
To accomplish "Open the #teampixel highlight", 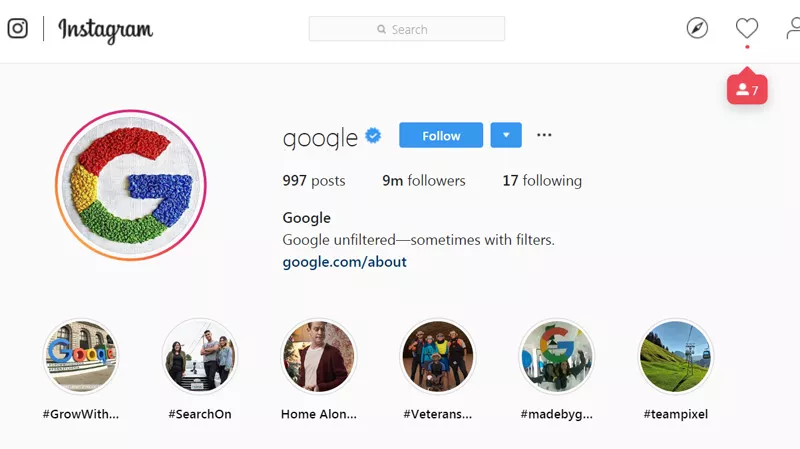I will tap(676, 356).
